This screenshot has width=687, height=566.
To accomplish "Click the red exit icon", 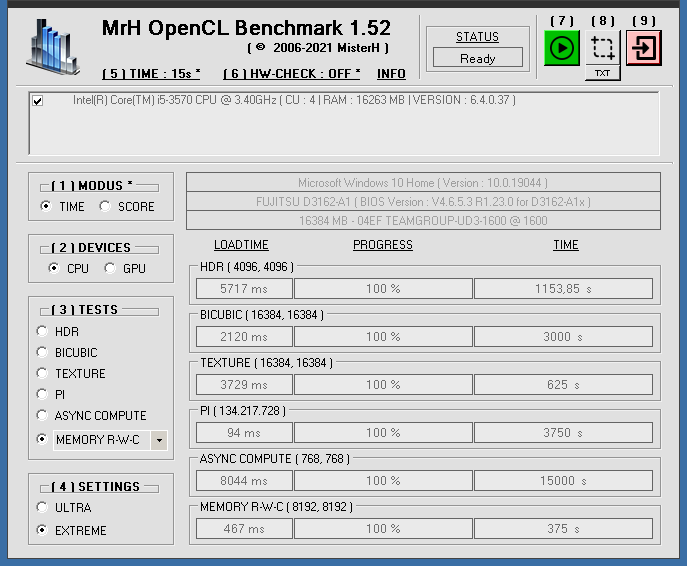I will [644, 48].
